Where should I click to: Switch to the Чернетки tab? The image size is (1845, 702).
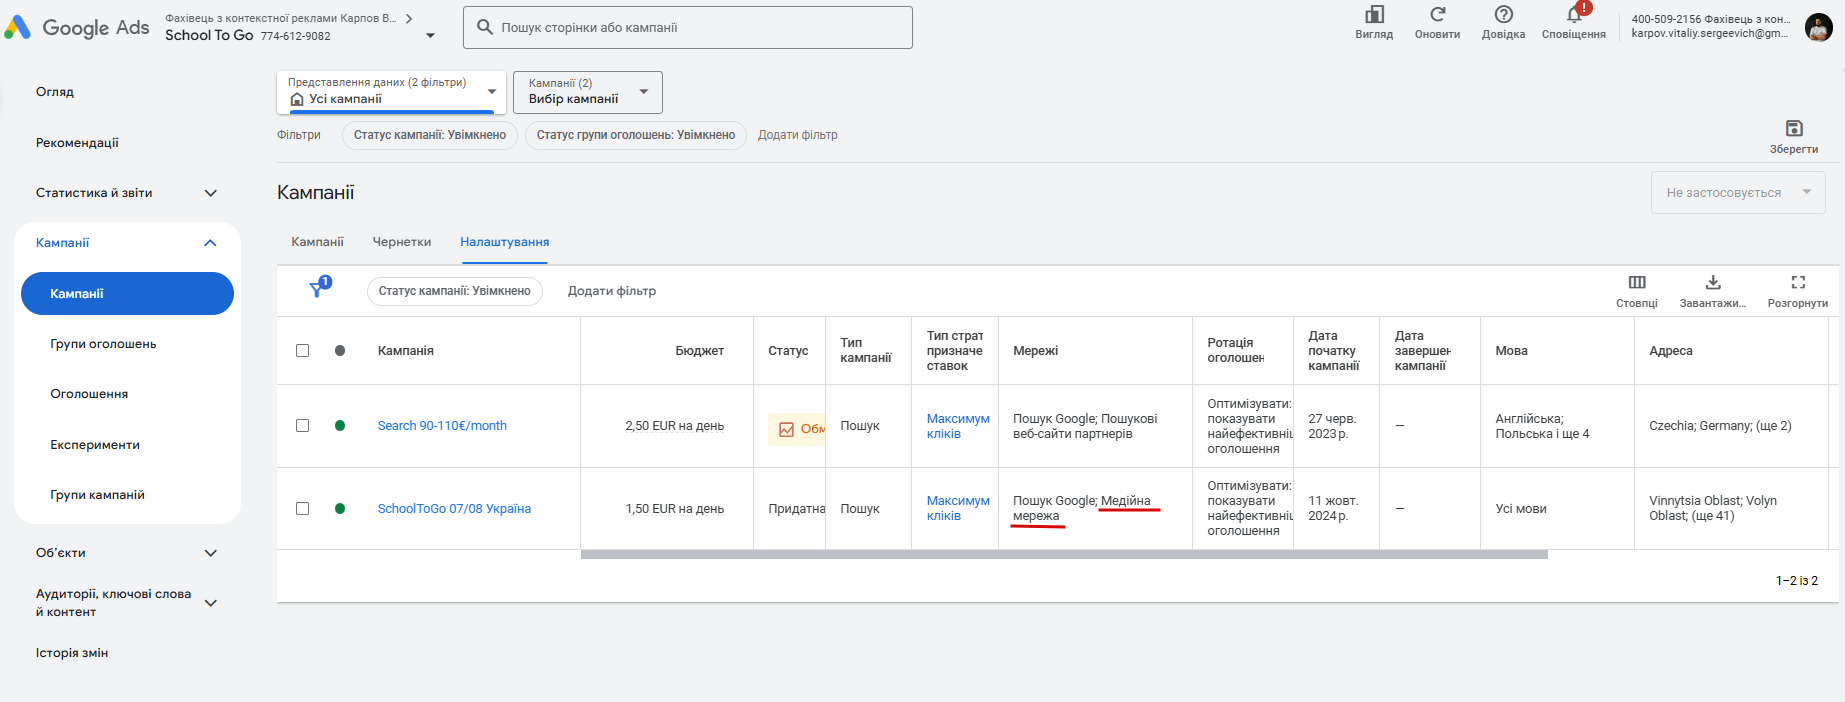pyautogui.click(x=402, y=242)
